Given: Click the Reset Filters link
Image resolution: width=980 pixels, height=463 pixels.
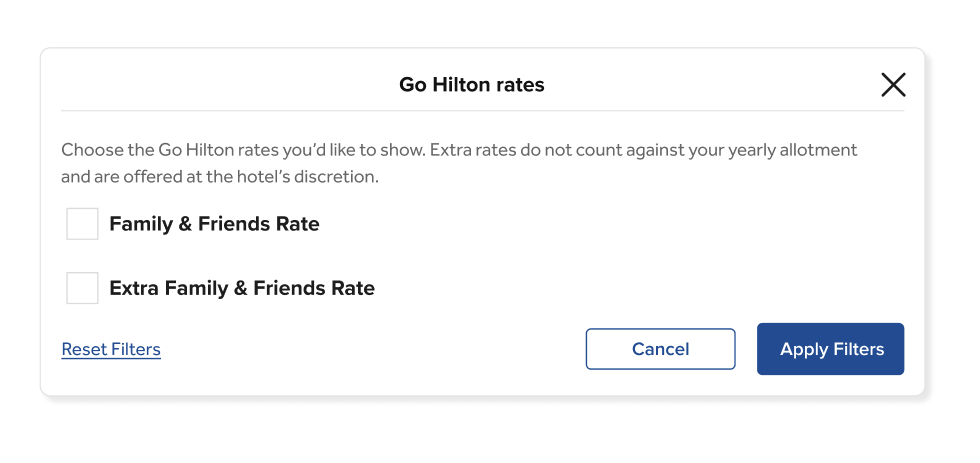Looking at the screenshot, I should [x=111, y=349].
